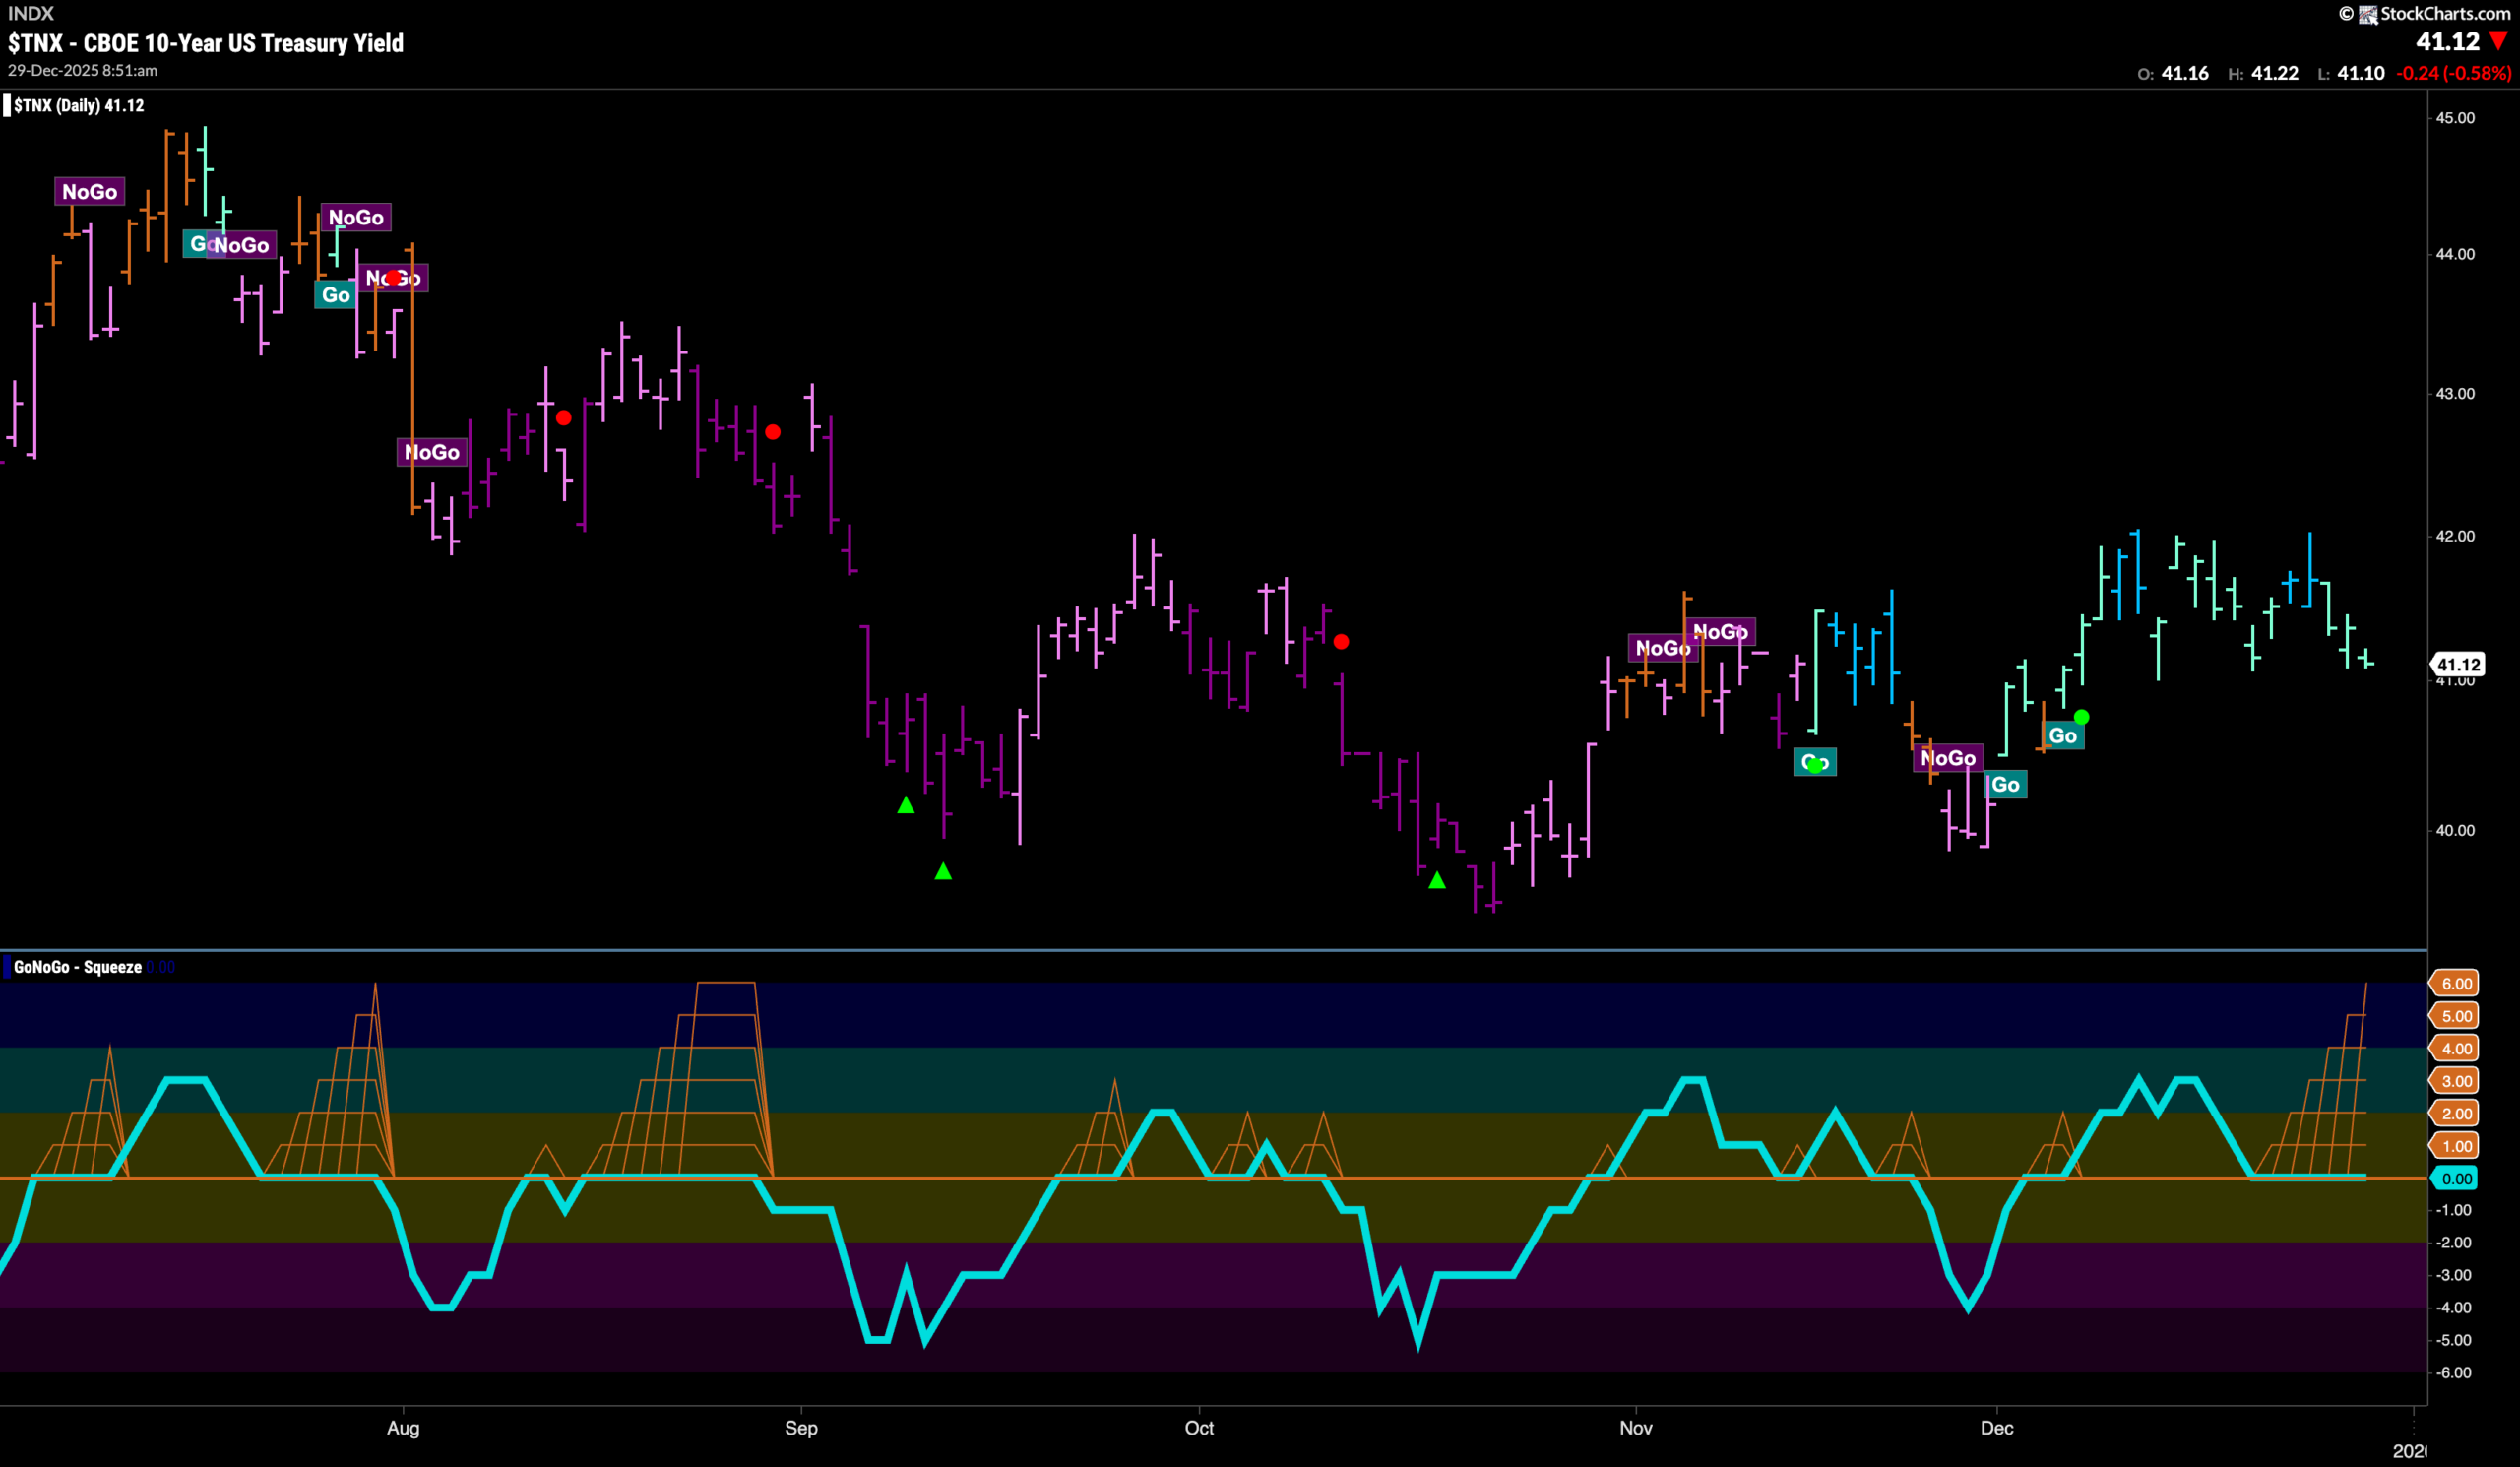Click the Dec label on time axis

pyautogui.click(x=1997, y=1428)
